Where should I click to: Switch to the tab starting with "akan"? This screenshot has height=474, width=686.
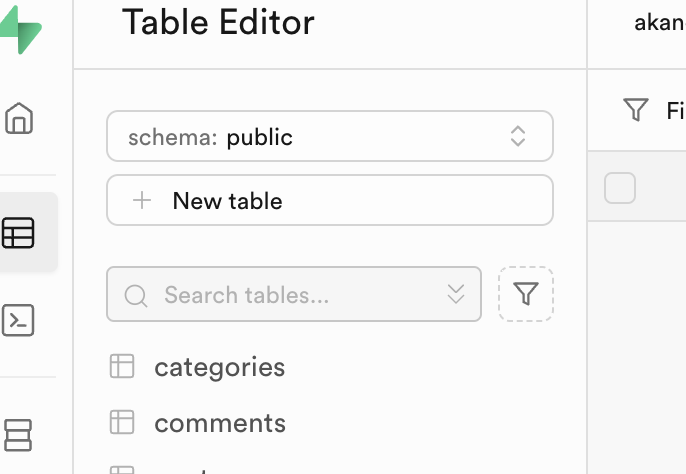coord(658,23)
